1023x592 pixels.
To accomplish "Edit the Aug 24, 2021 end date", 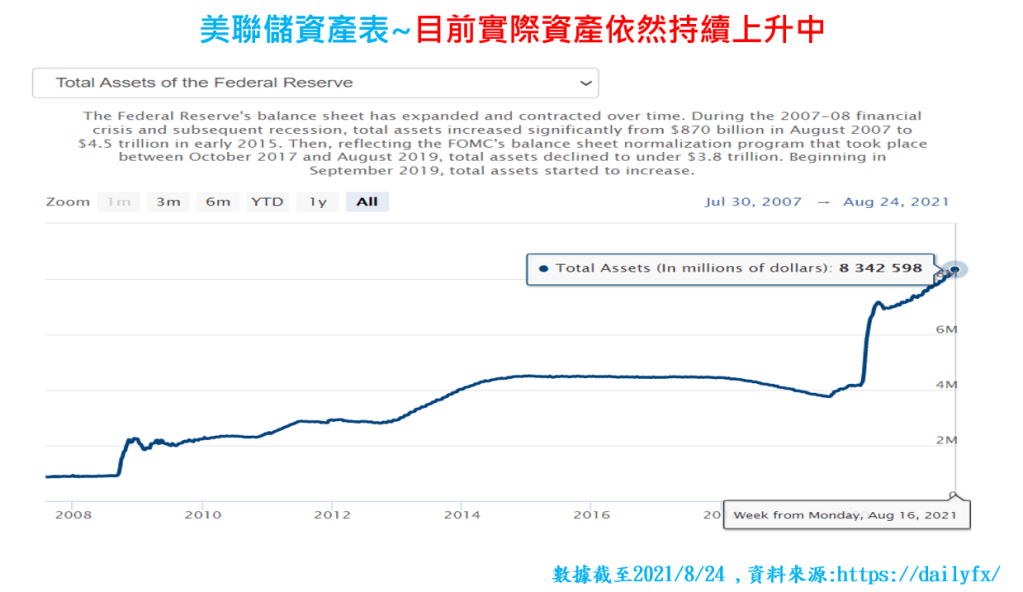I will point(895,202).
